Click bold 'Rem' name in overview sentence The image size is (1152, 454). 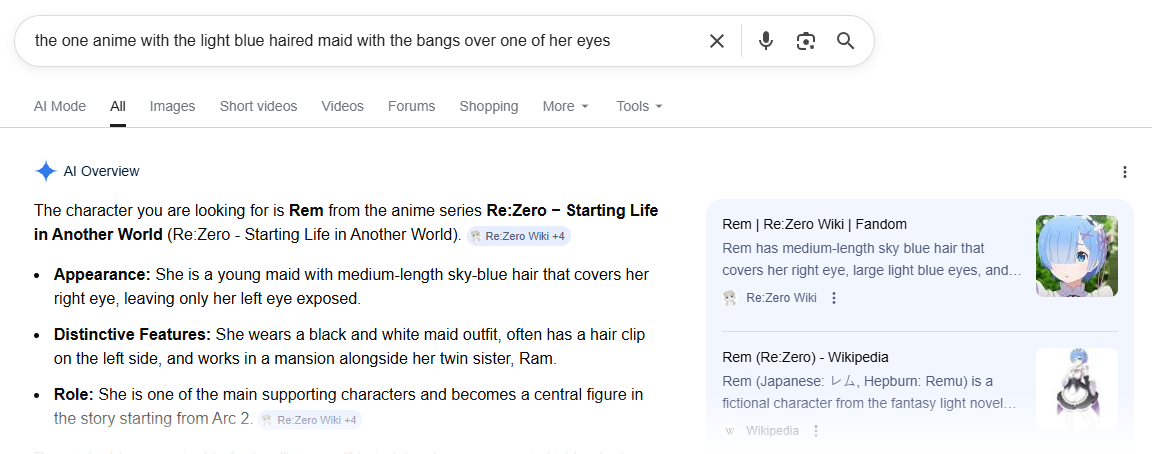[306, 212]
